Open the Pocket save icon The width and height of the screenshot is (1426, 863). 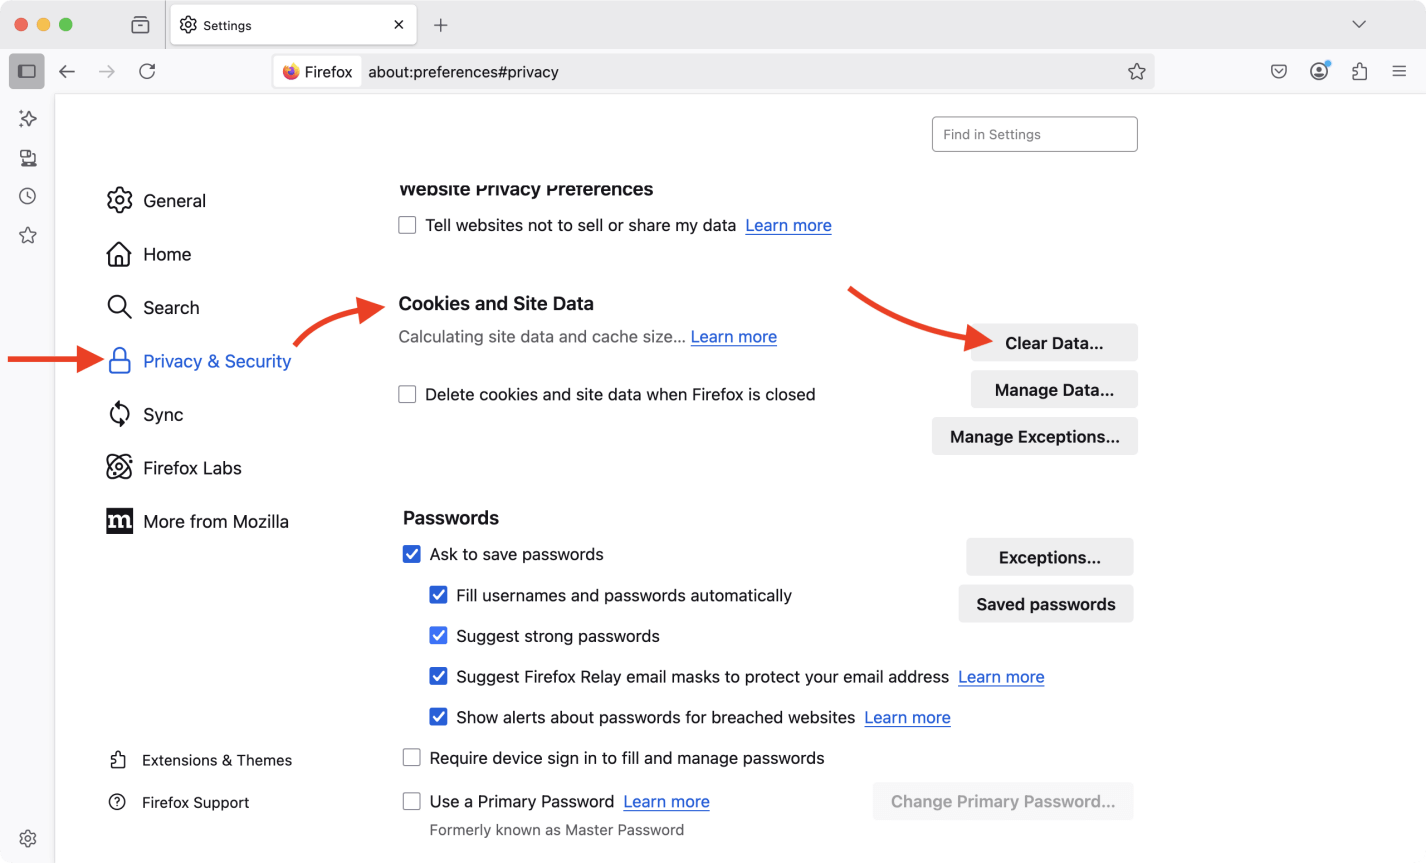[x=1278, y=72]
